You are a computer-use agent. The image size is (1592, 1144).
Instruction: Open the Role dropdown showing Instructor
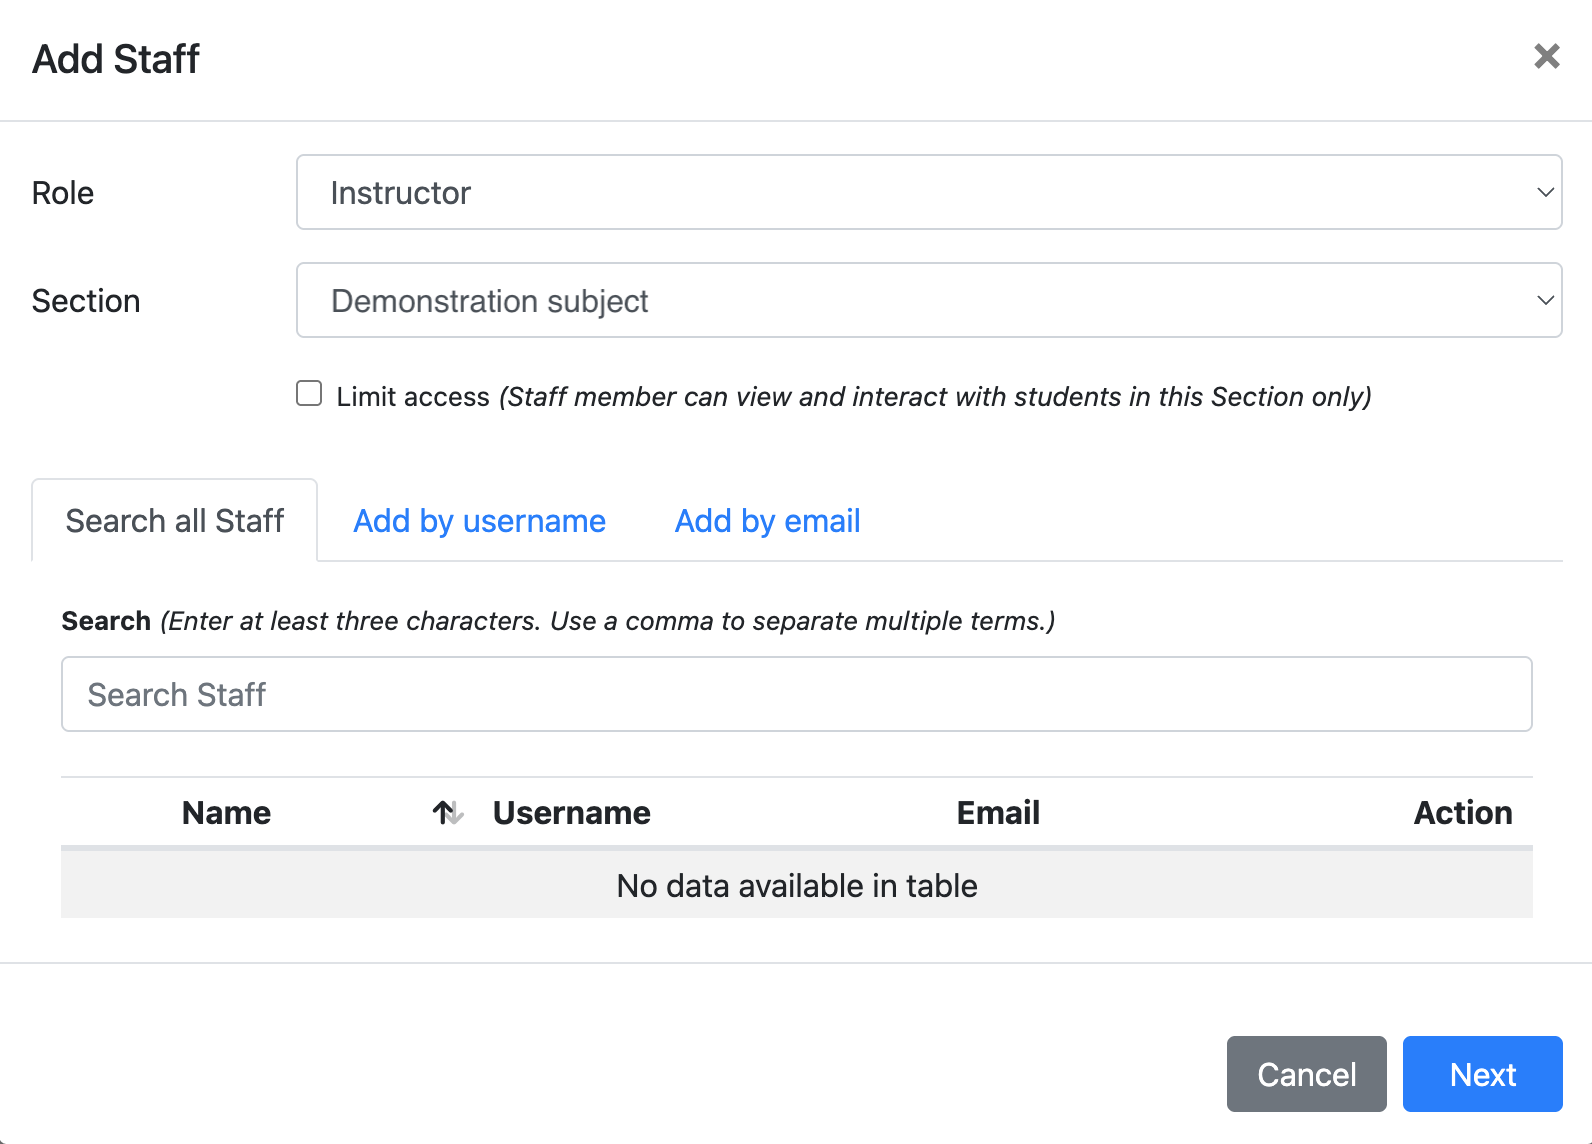[x=929, y=192]
